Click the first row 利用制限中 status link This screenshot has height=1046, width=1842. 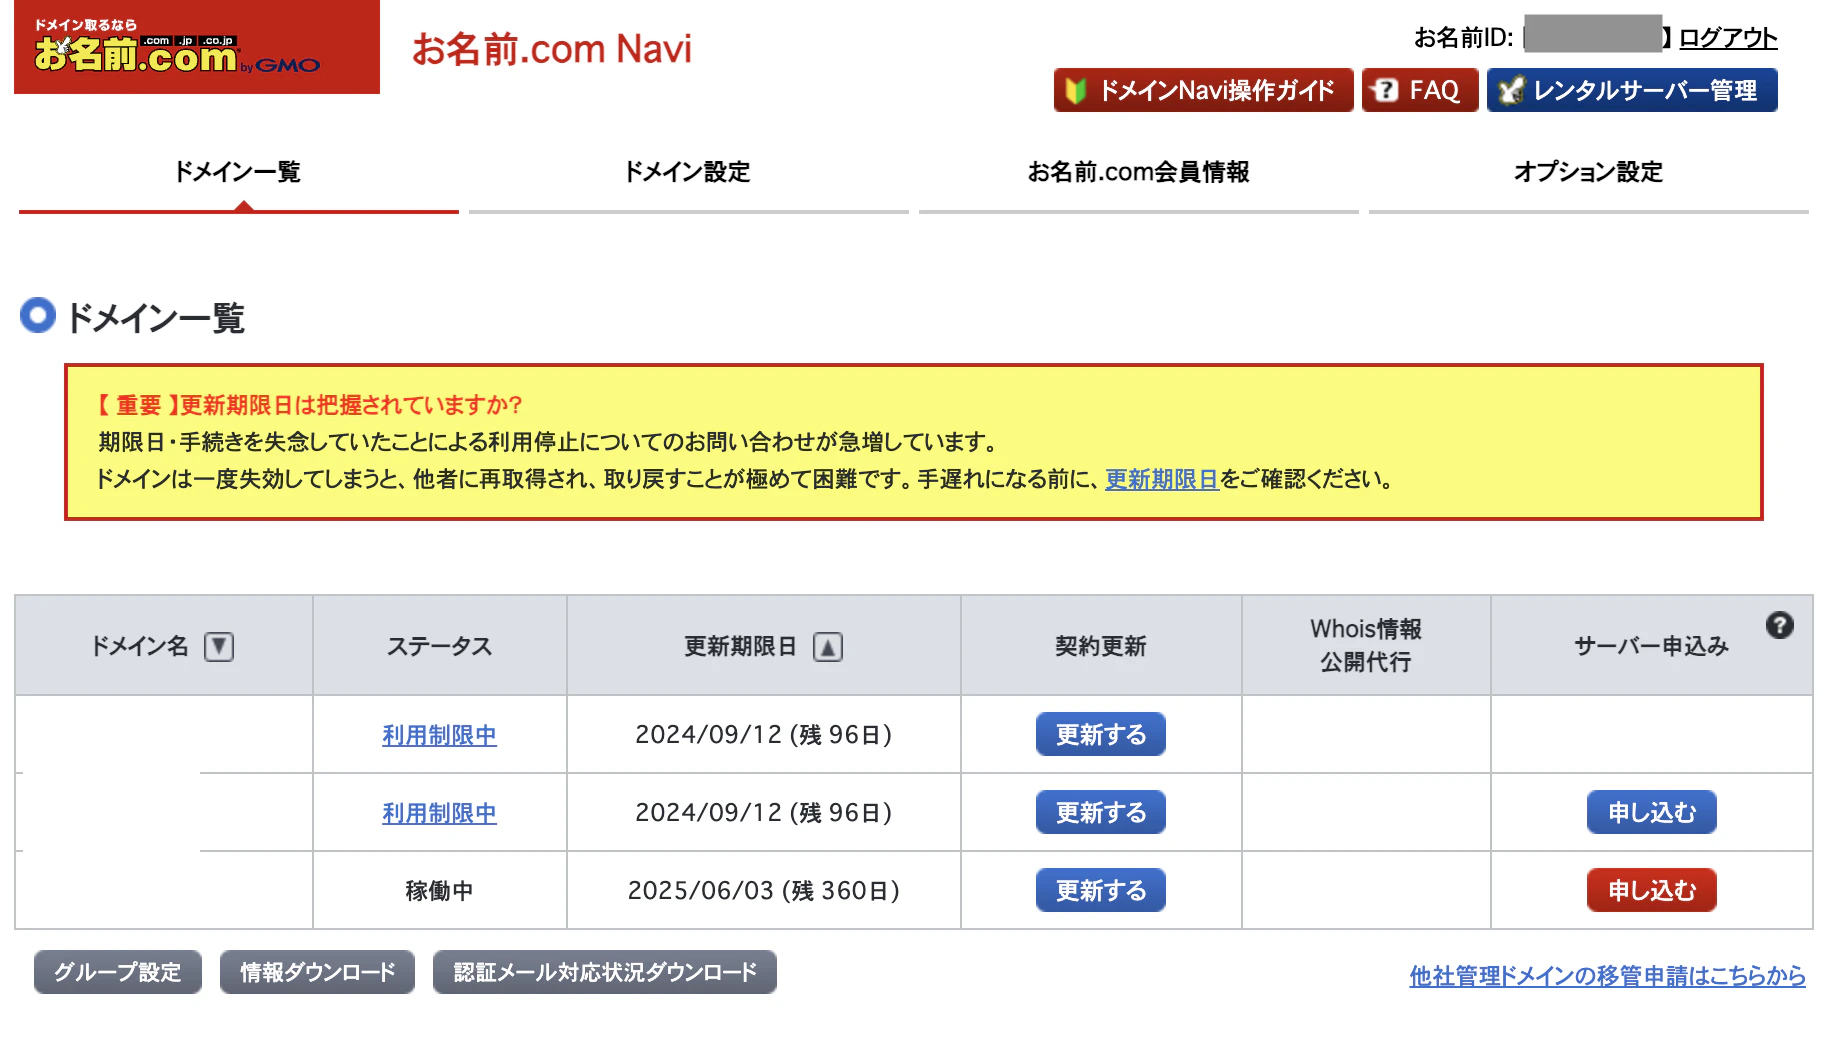[x=439, y=735]
